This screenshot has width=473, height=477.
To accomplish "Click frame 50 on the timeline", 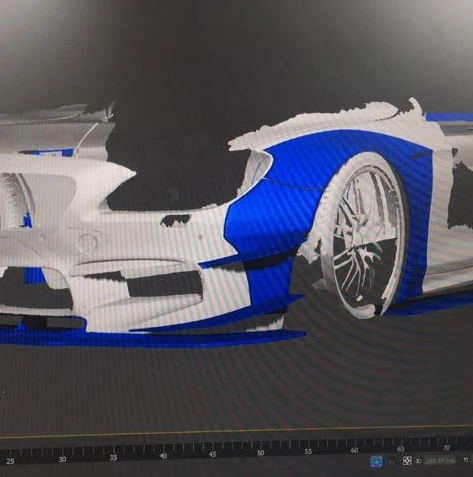I will (x=260, y=453).
